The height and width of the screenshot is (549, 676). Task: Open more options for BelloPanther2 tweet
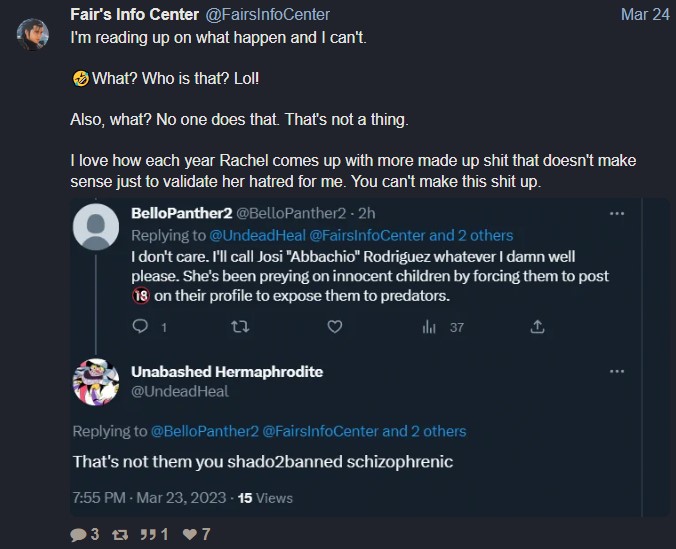click(617, 214)
